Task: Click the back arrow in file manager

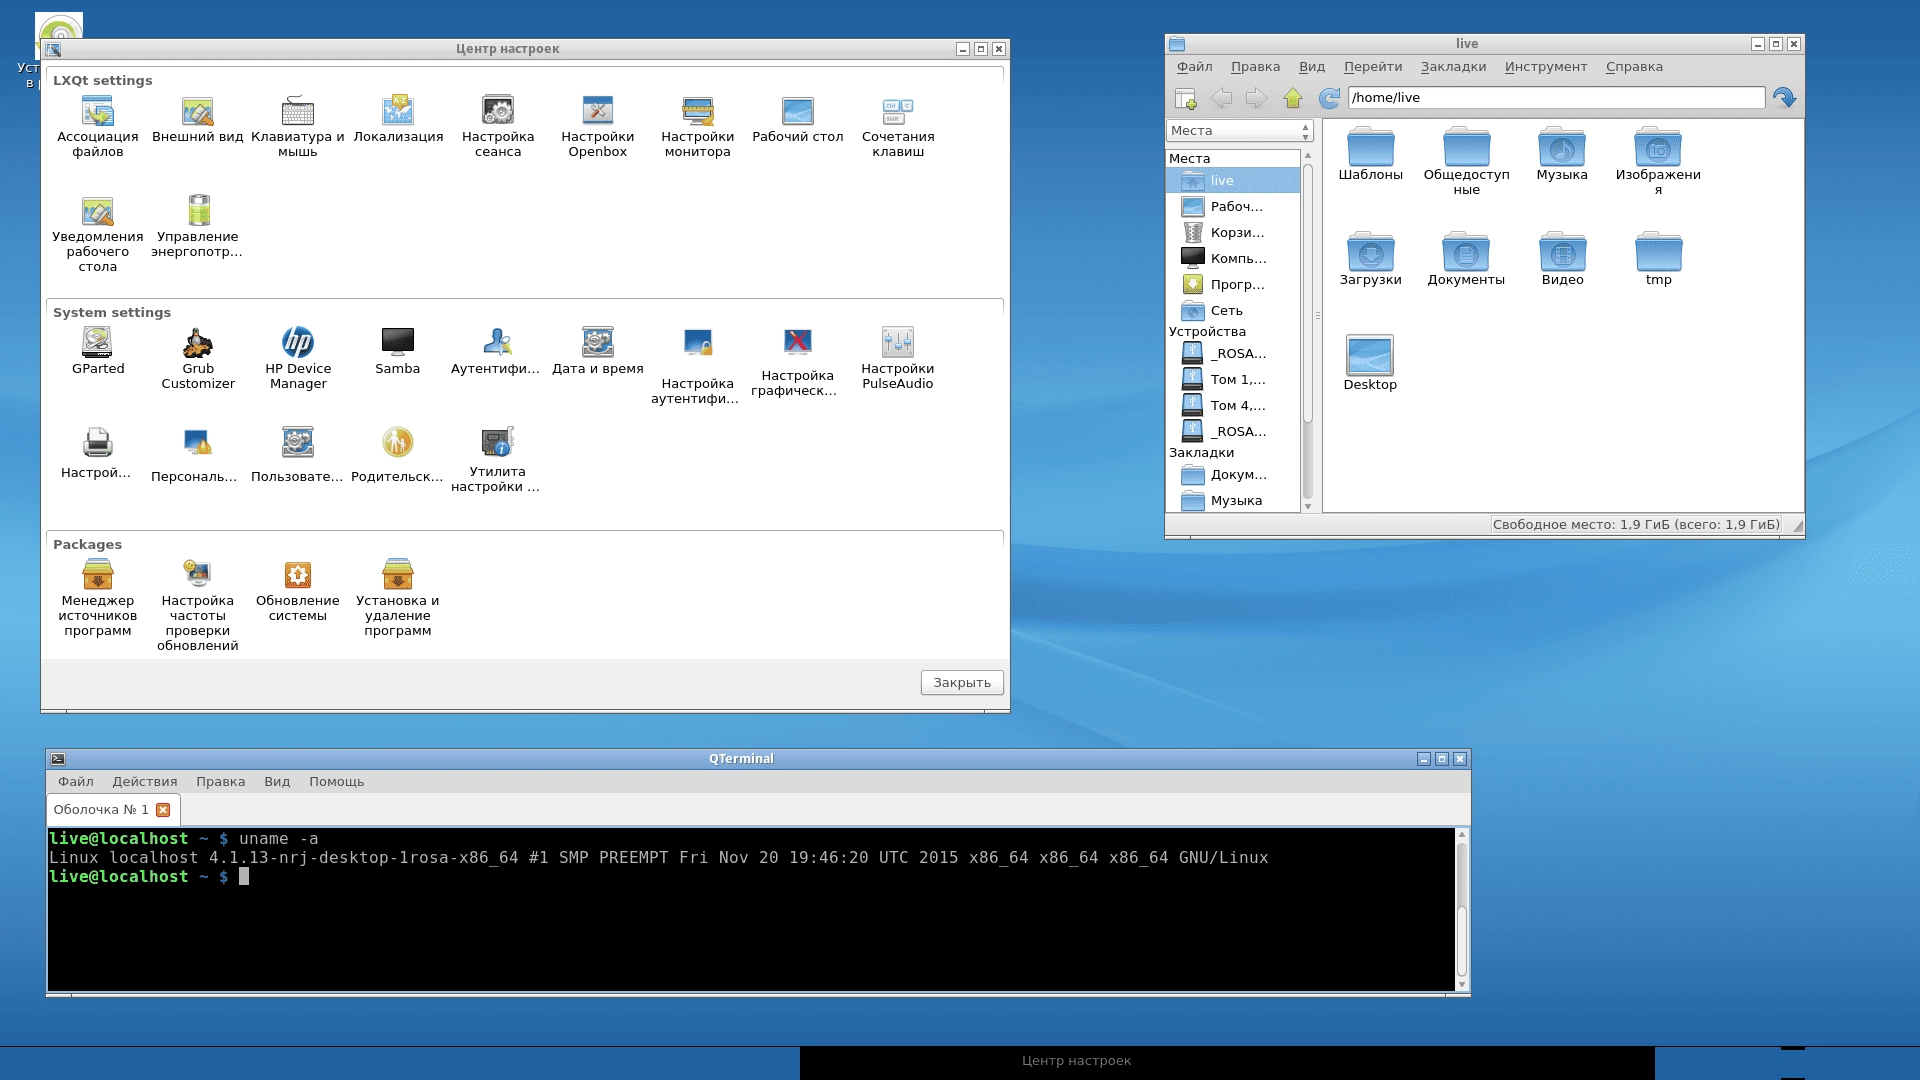Action: pos(1221,98)
